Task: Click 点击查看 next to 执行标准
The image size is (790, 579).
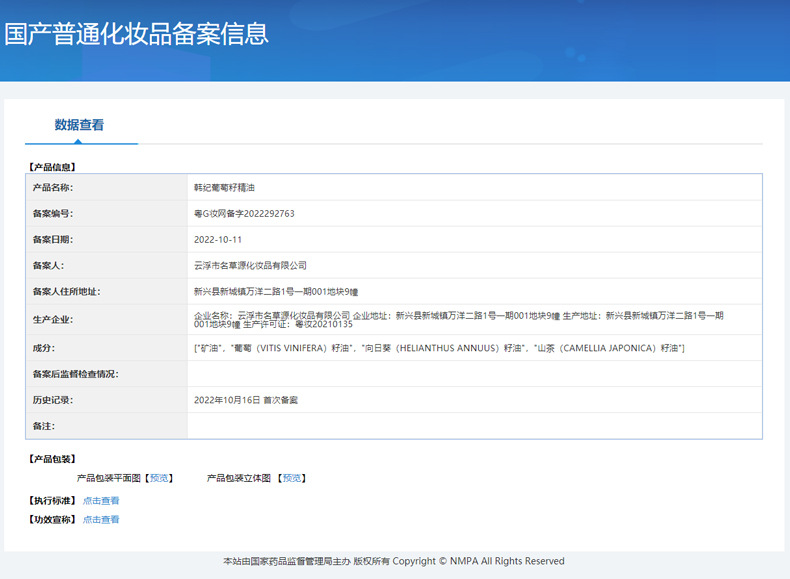Action: click(x=101, y=500)
